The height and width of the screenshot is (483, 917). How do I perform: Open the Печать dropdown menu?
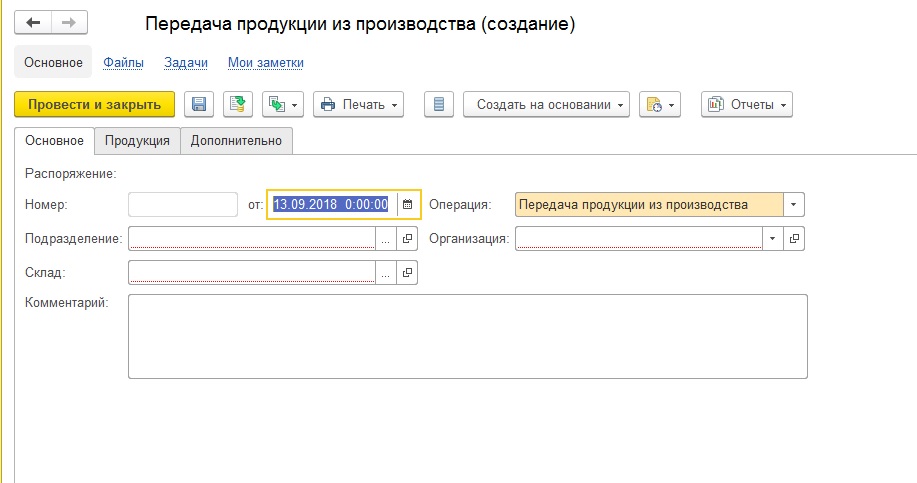click(x=358, y=105)
